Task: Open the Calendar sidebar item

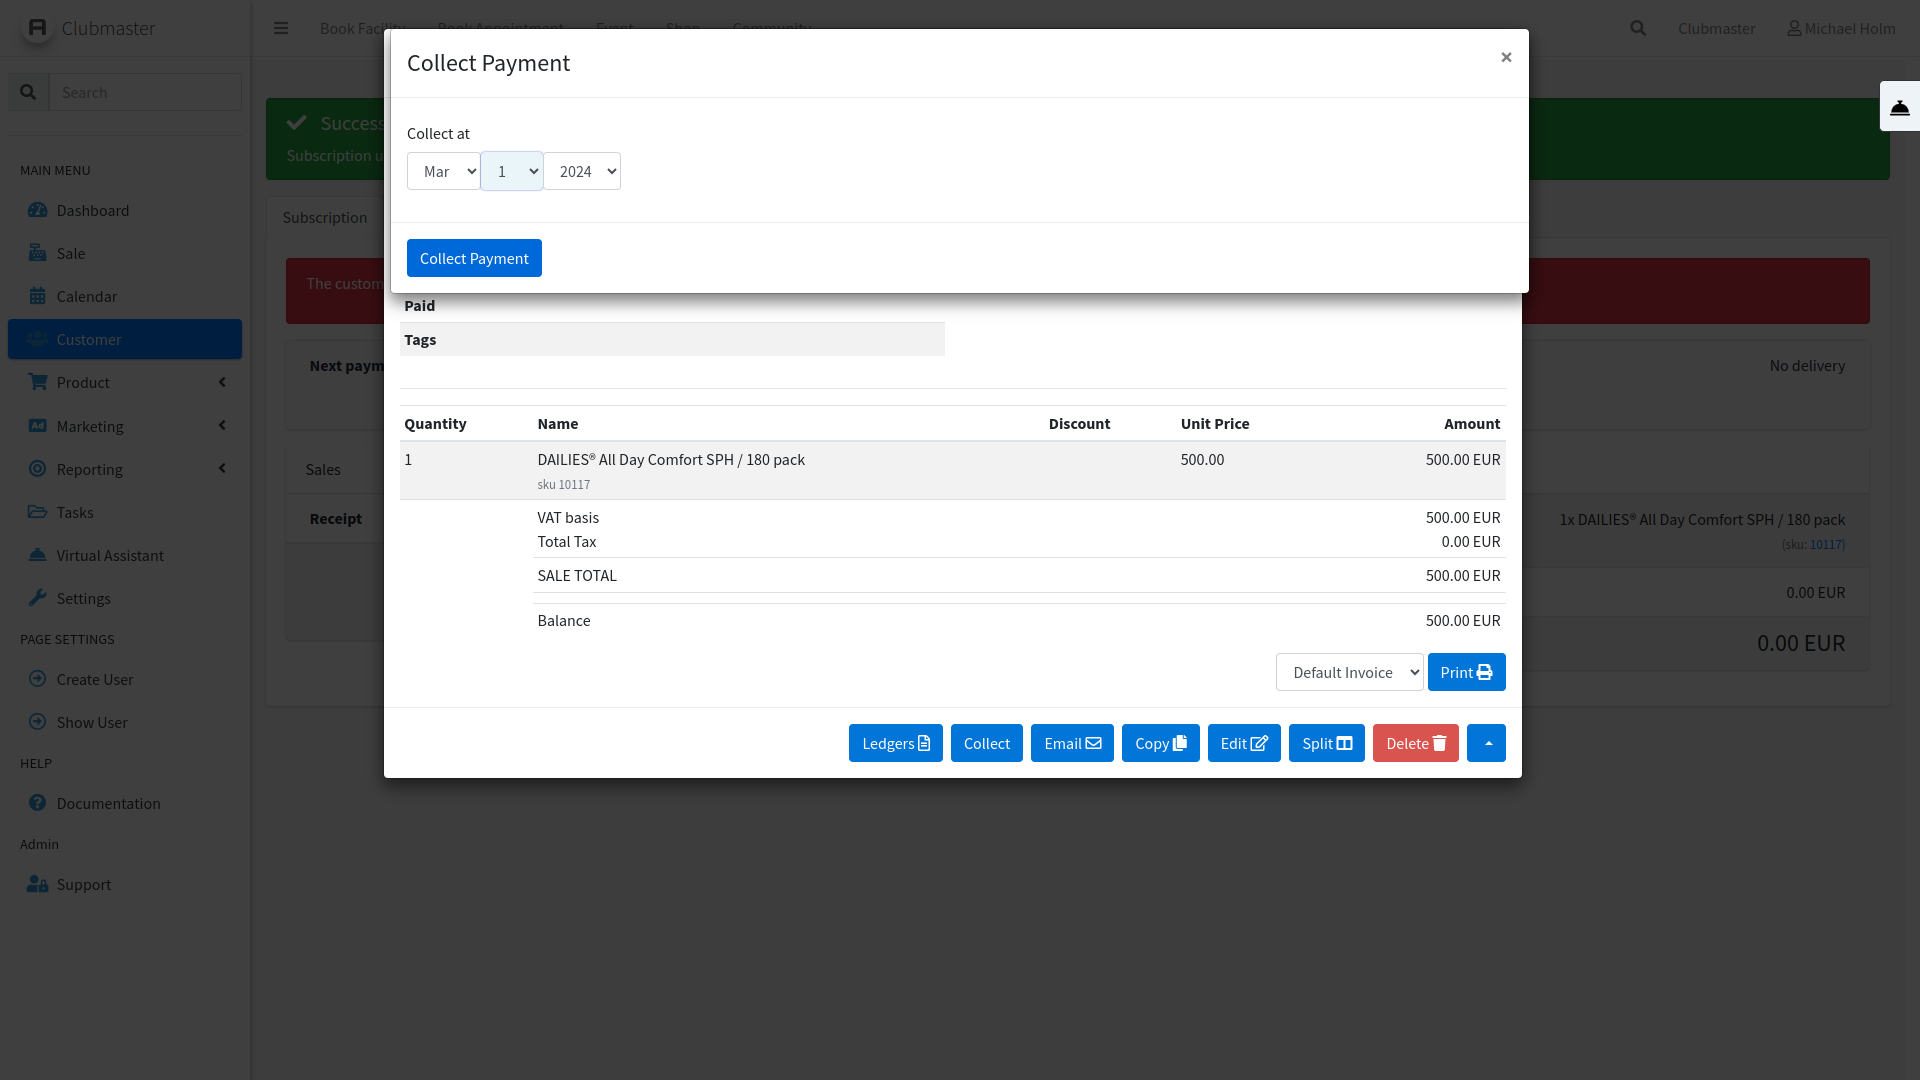Action: point(86,296)
